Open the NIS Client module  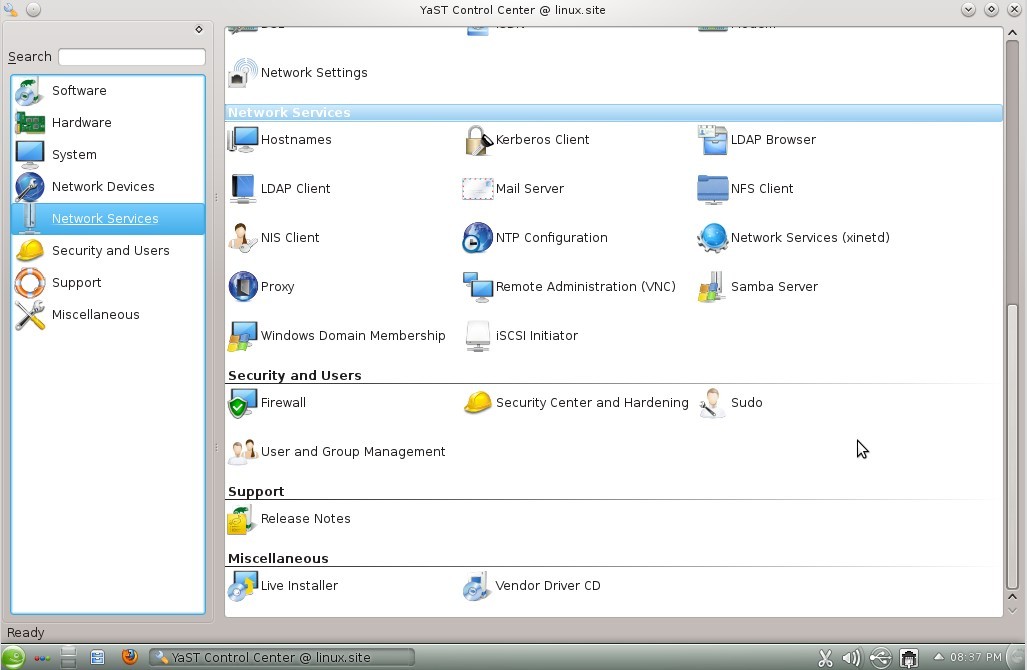coord(274,238)
